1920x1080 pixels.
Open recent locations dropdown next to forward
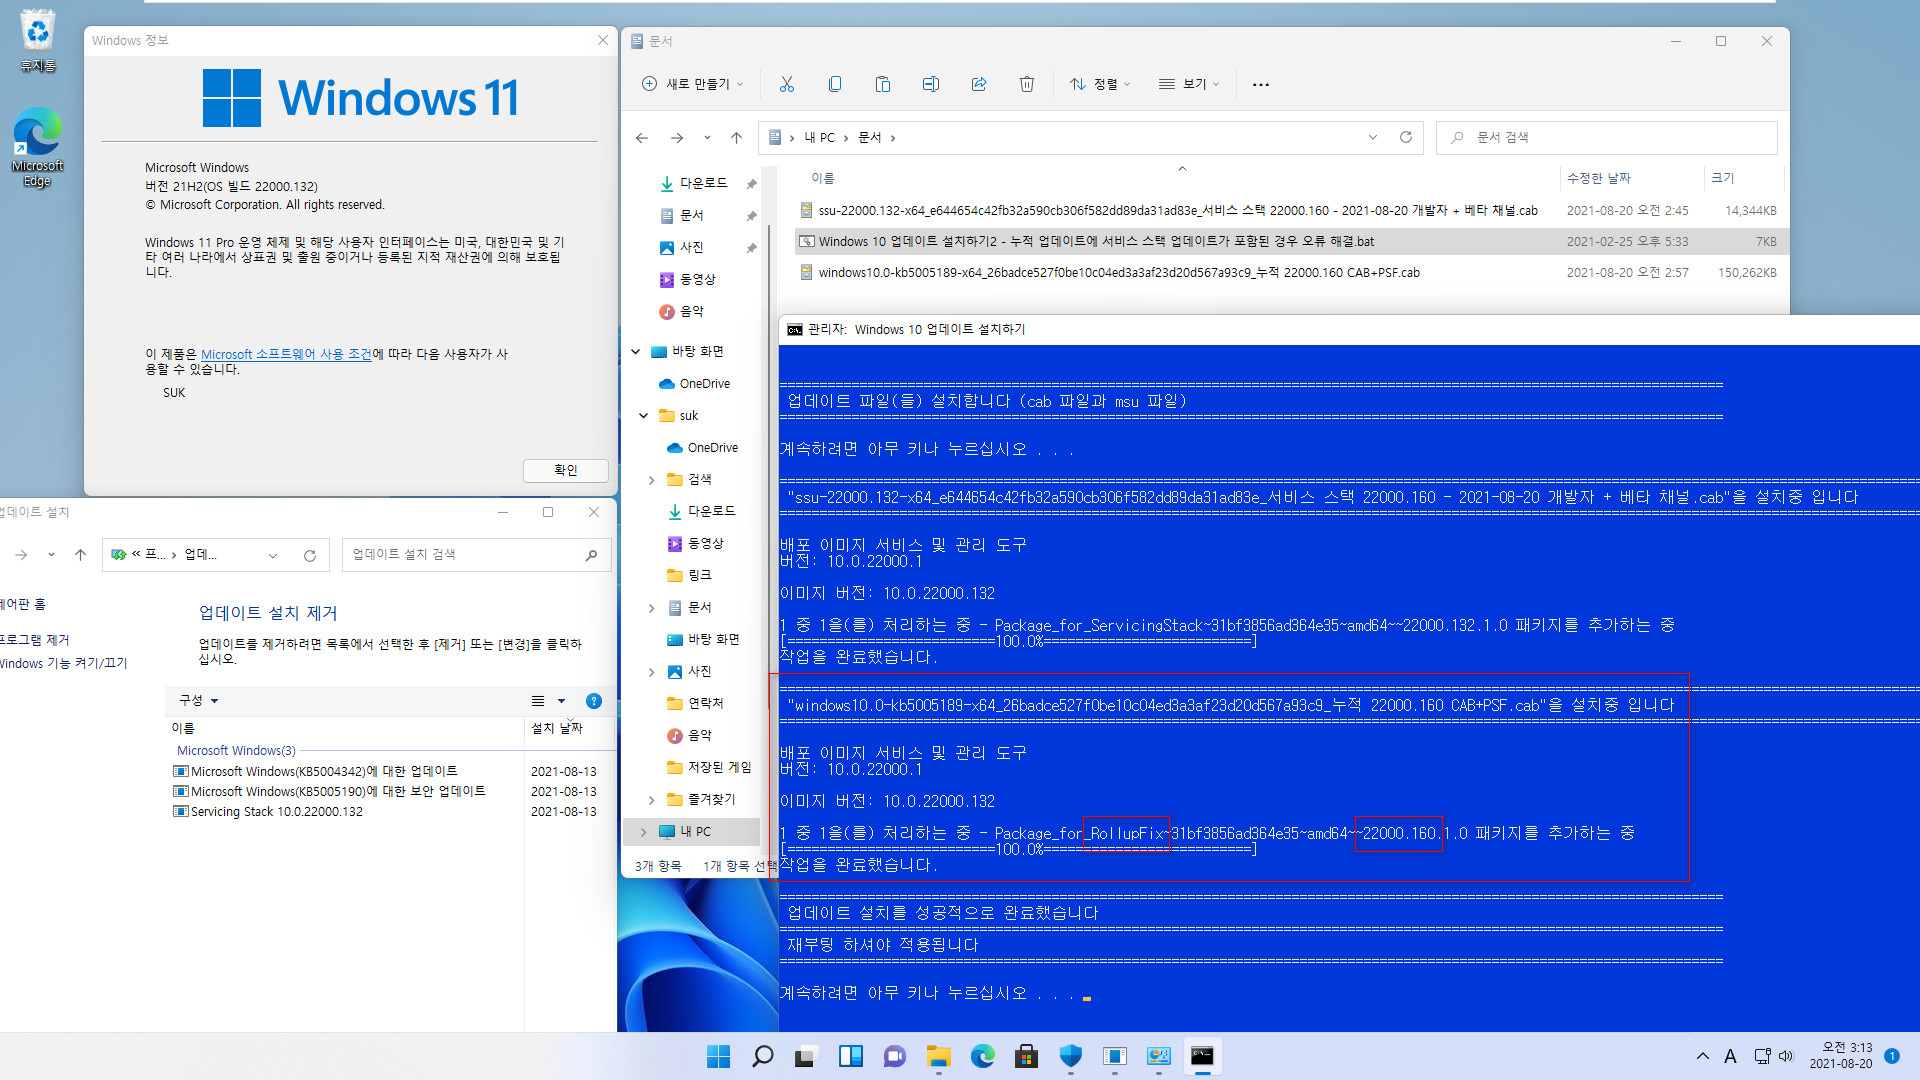tap(707, 138)
